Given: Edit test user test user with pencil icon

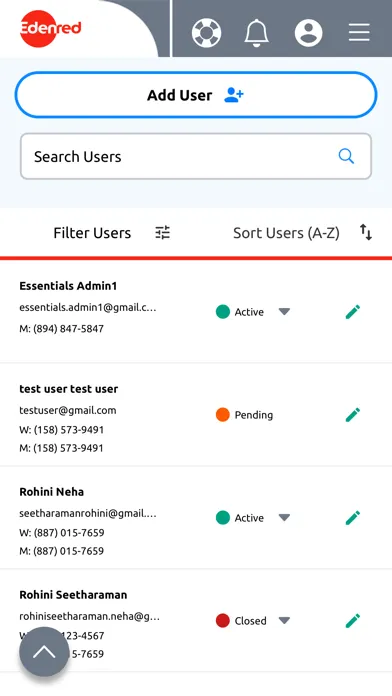Looking at the screenshot, I should pos(353,415).
